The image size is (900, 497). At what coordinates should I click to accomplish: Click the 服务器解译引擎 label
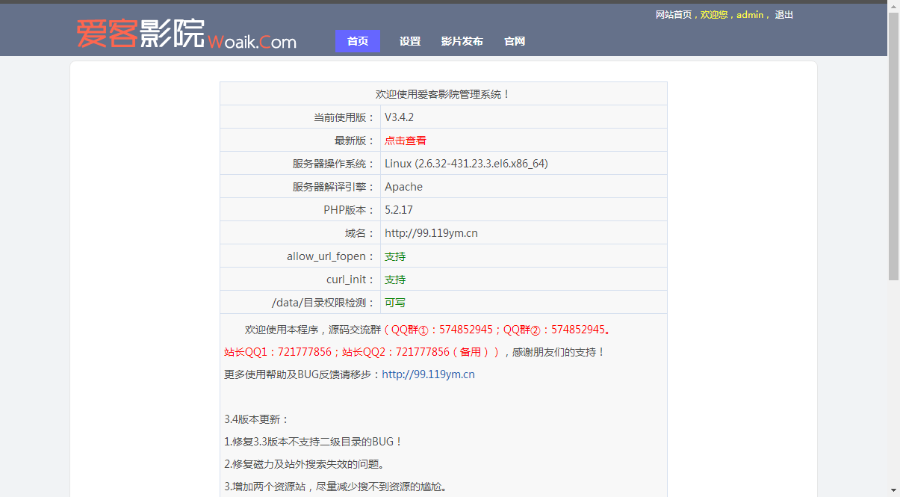[333, 187]
